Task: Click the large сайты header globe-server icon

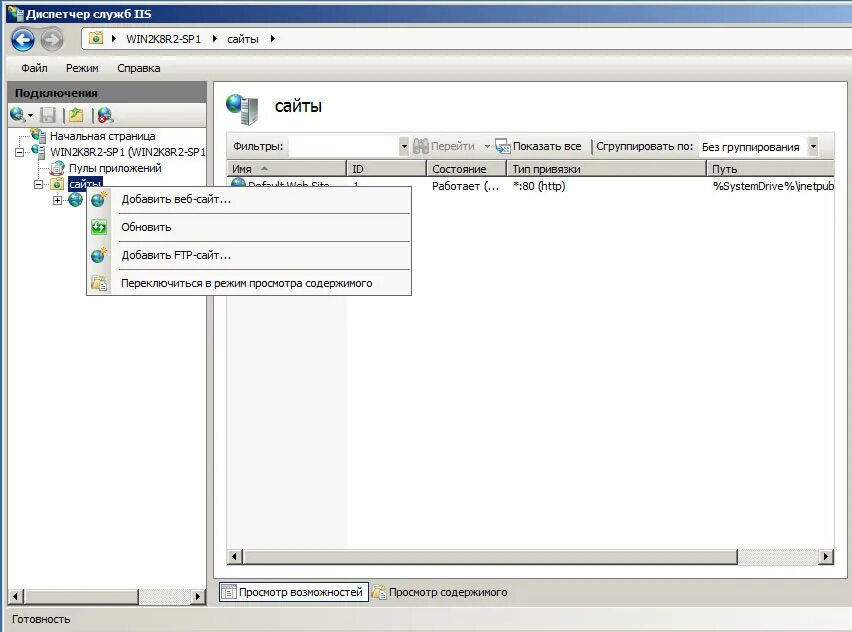Action: [242, 108]
